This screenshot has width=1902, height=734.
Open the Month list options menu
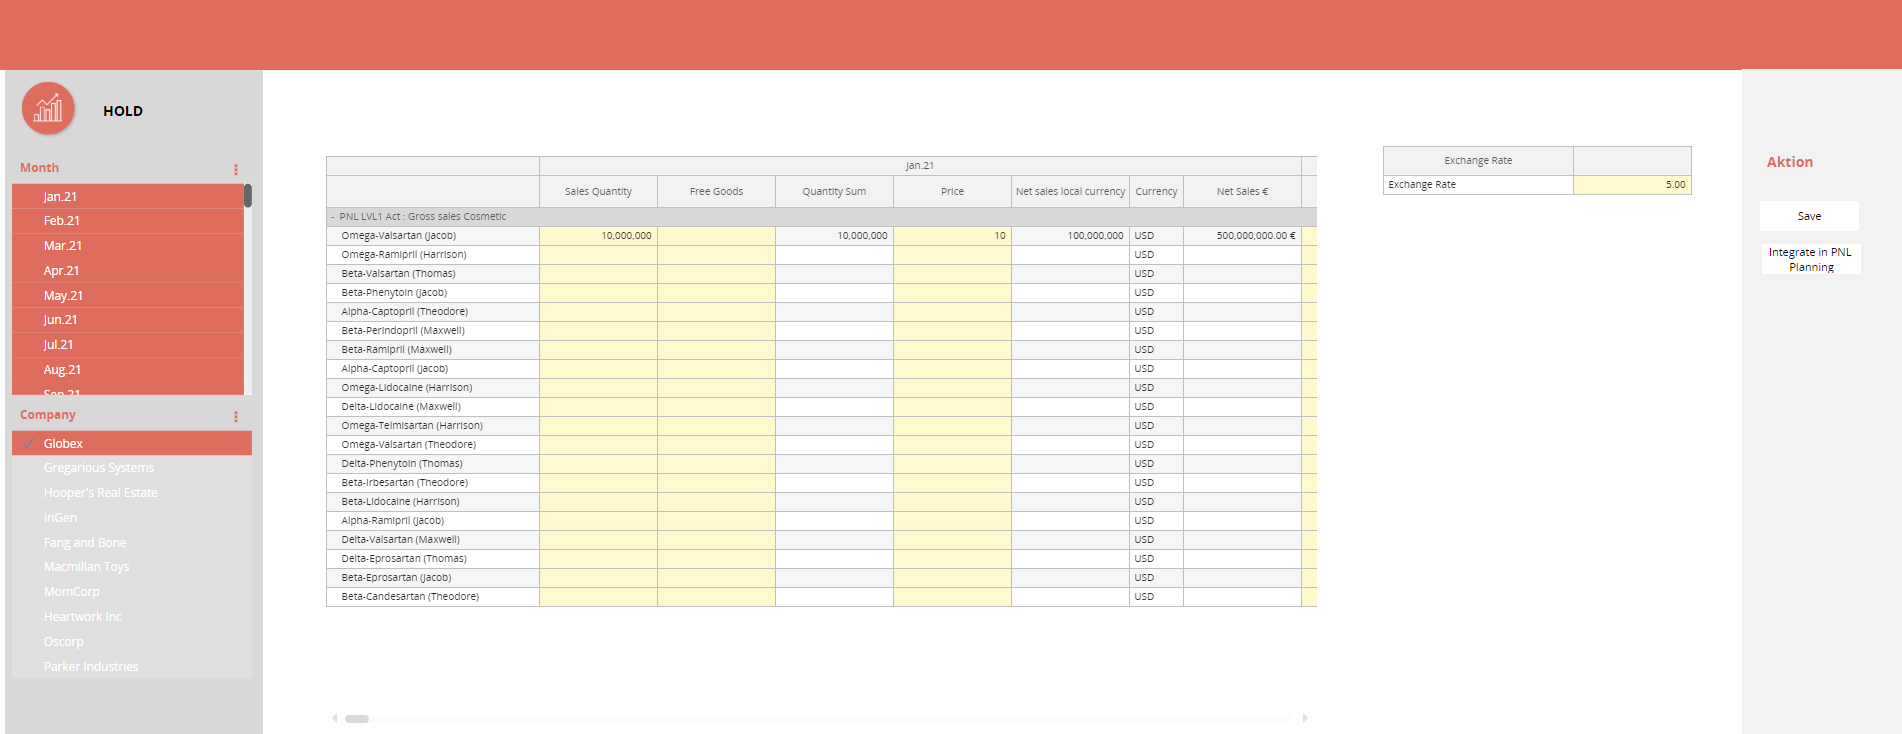coord(236,169)
